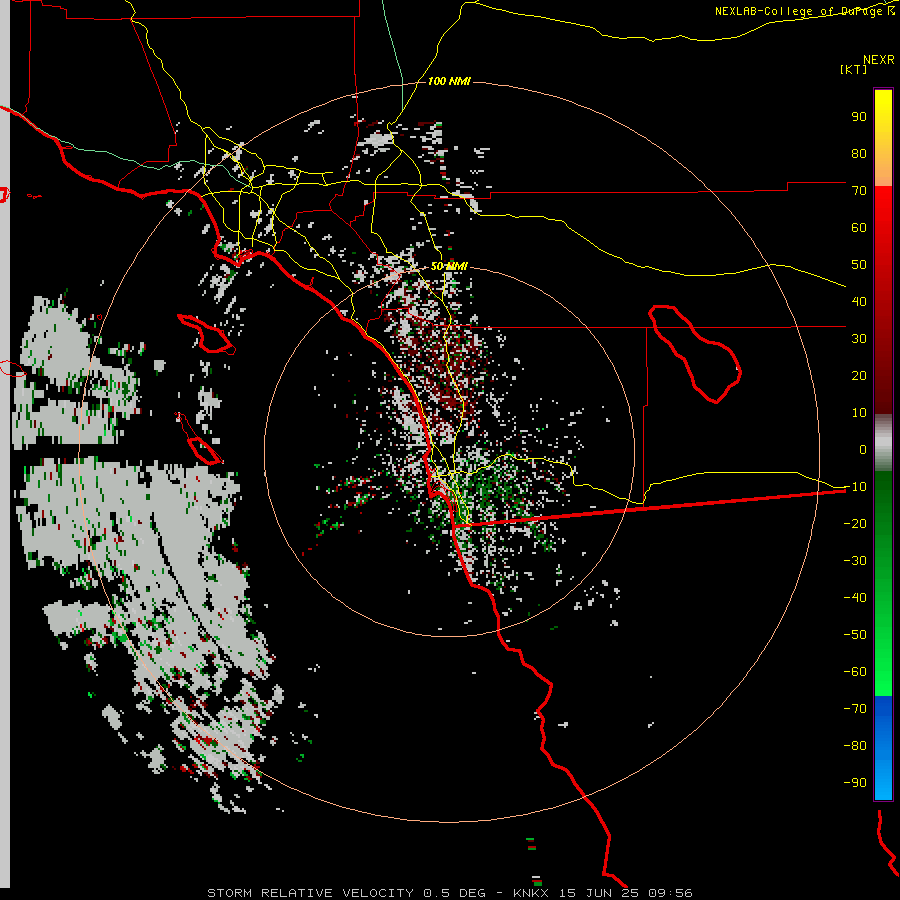The image size is (900, 900).
Task: Click the 15 JUN 25 date in the caption
Action: pyautogui.click(x=600, y=893)
